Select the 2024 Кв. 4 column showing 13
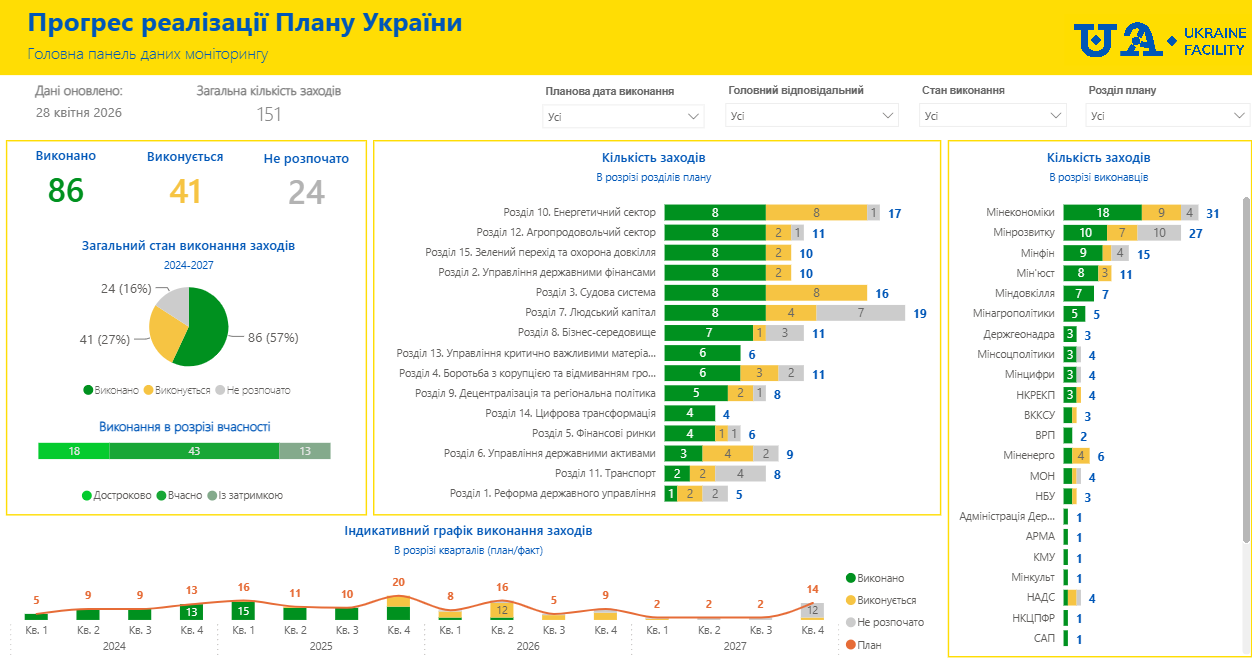 192,612
